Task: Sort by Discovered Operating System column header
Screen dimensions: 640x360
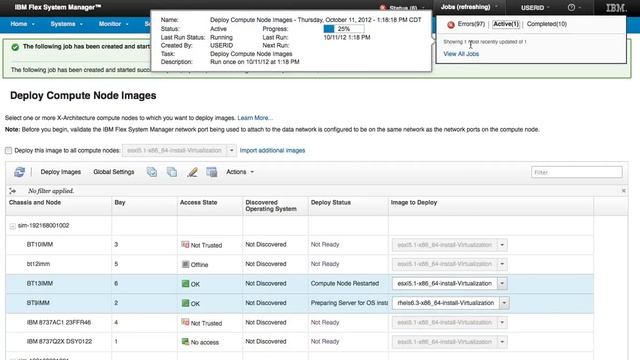Action: (x=271, y=206)
